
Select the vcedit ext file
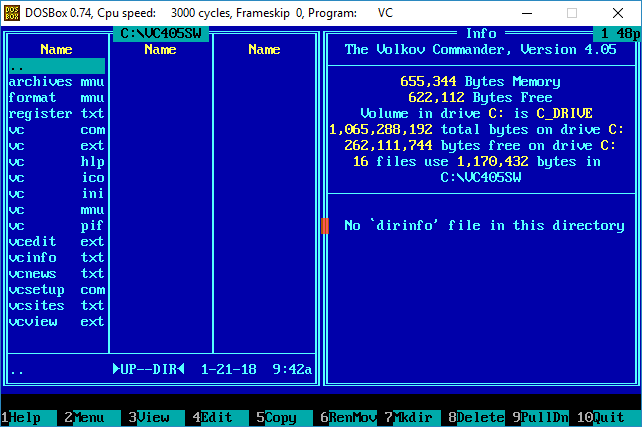click(56, 242)
